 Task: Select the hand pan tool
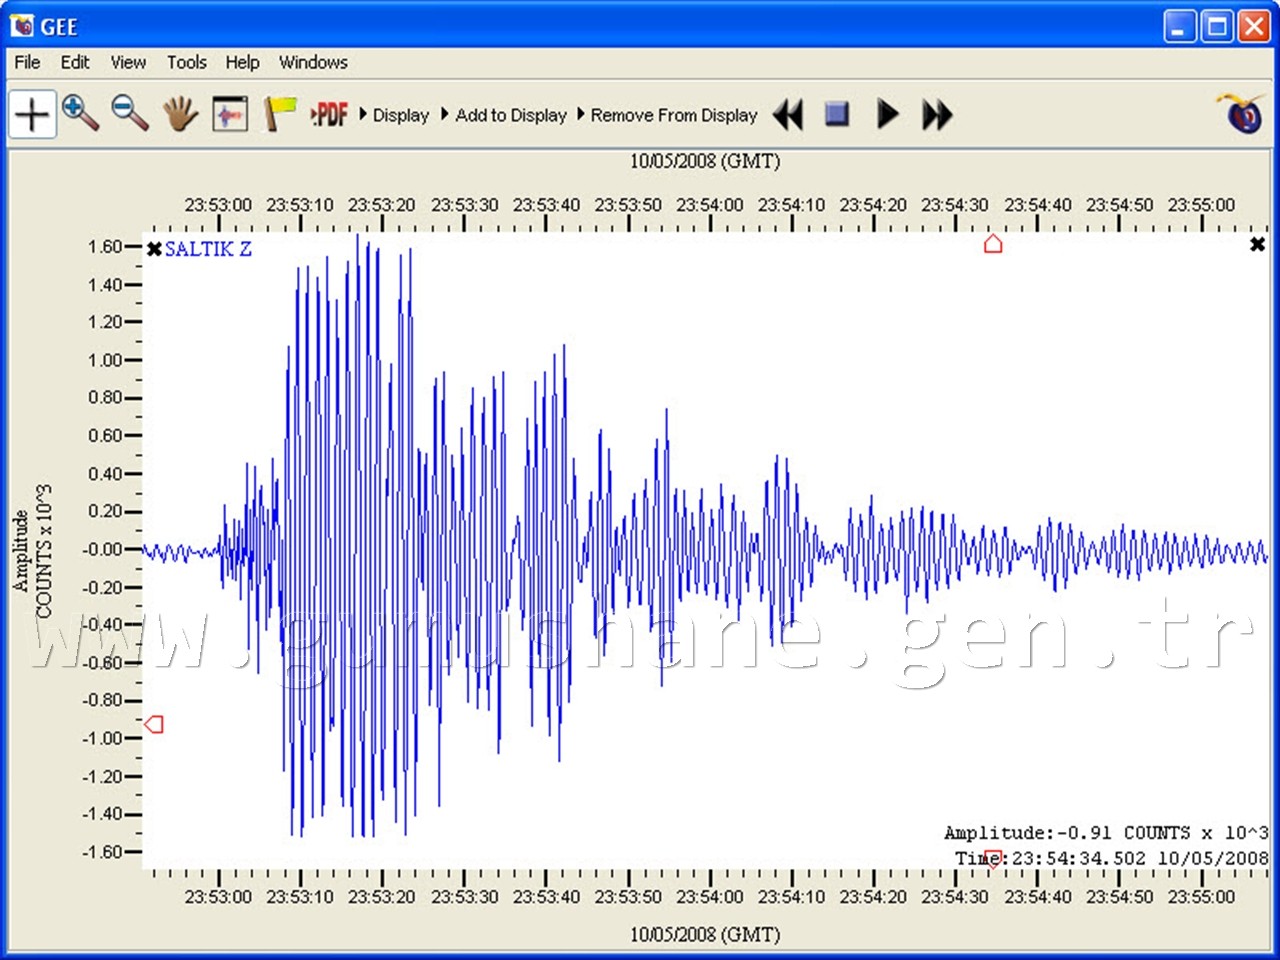(x=180, y=114)
